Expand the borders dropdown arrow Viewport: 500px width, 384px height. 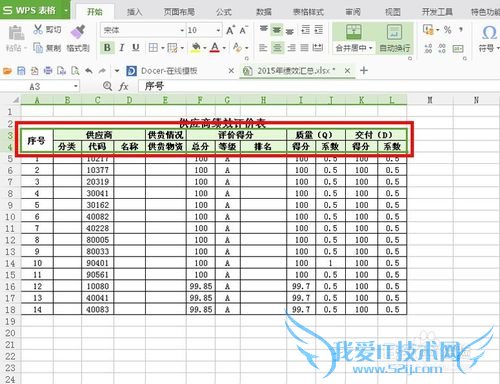(163, 48)
